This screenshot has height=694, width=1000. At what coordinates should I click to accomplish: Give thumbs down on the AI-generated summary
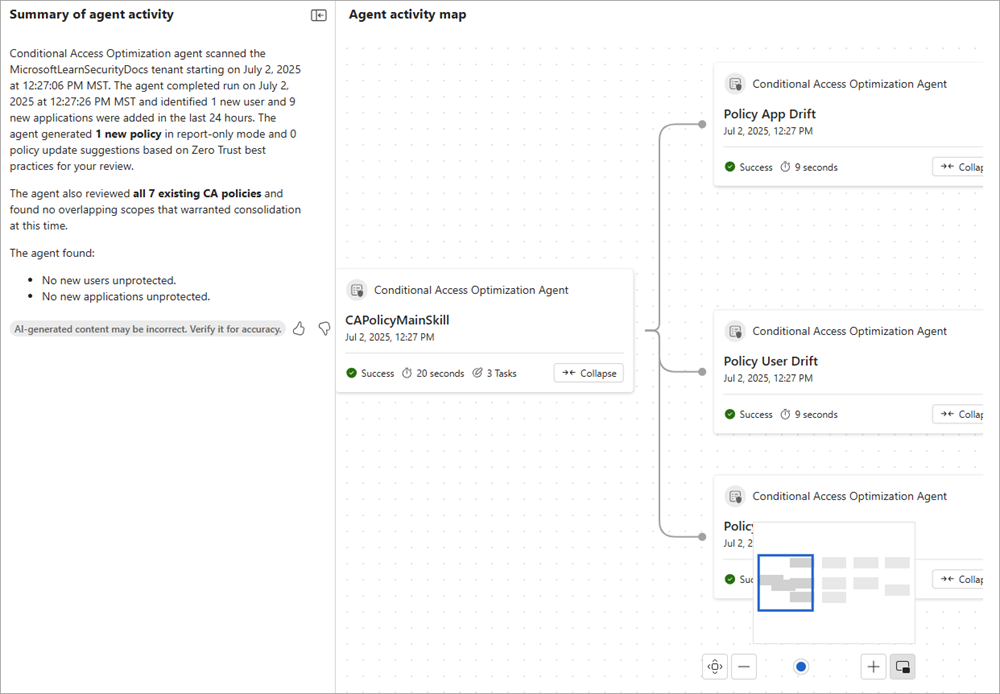click(x=323, y=328)
